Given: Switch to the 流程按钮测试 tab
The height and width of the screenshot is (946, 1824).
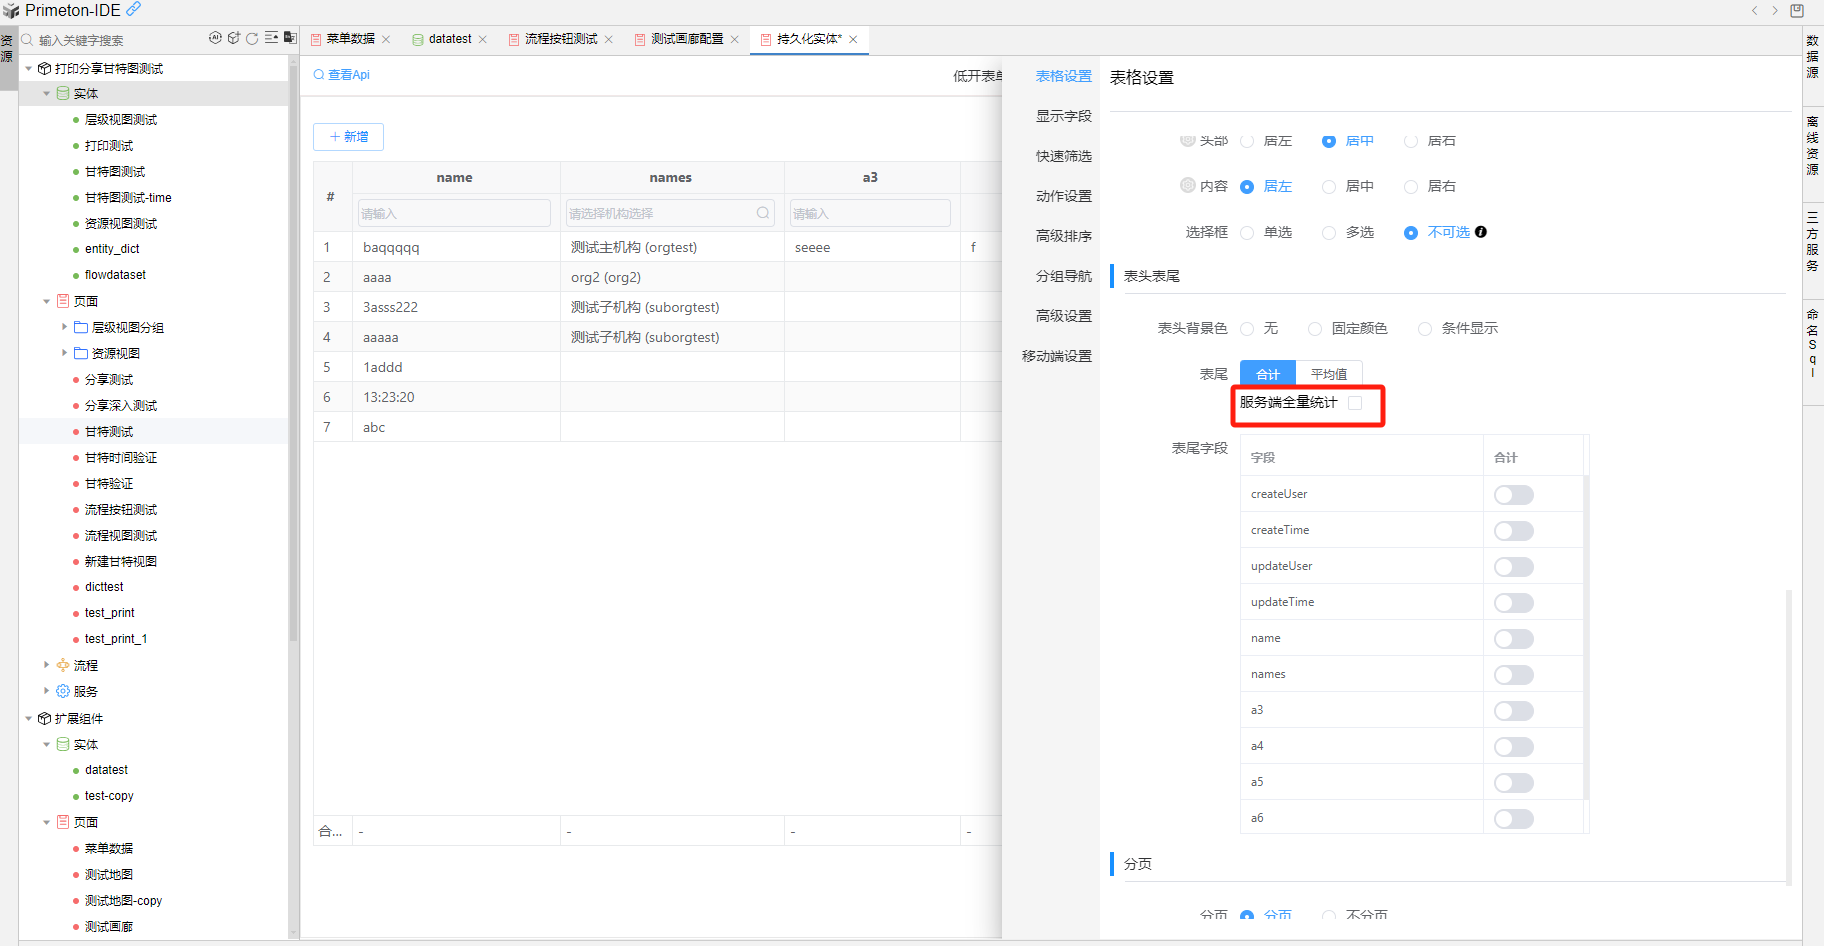Looking at the screenshot, I should tap(560, 39).
